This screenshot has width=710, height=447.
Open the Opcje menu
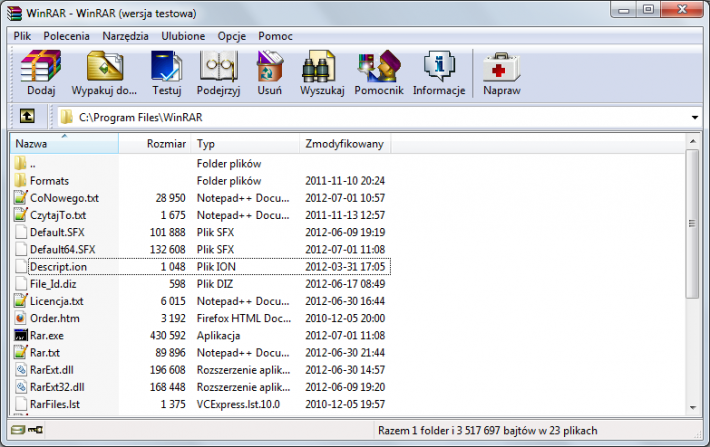[232, 36]
